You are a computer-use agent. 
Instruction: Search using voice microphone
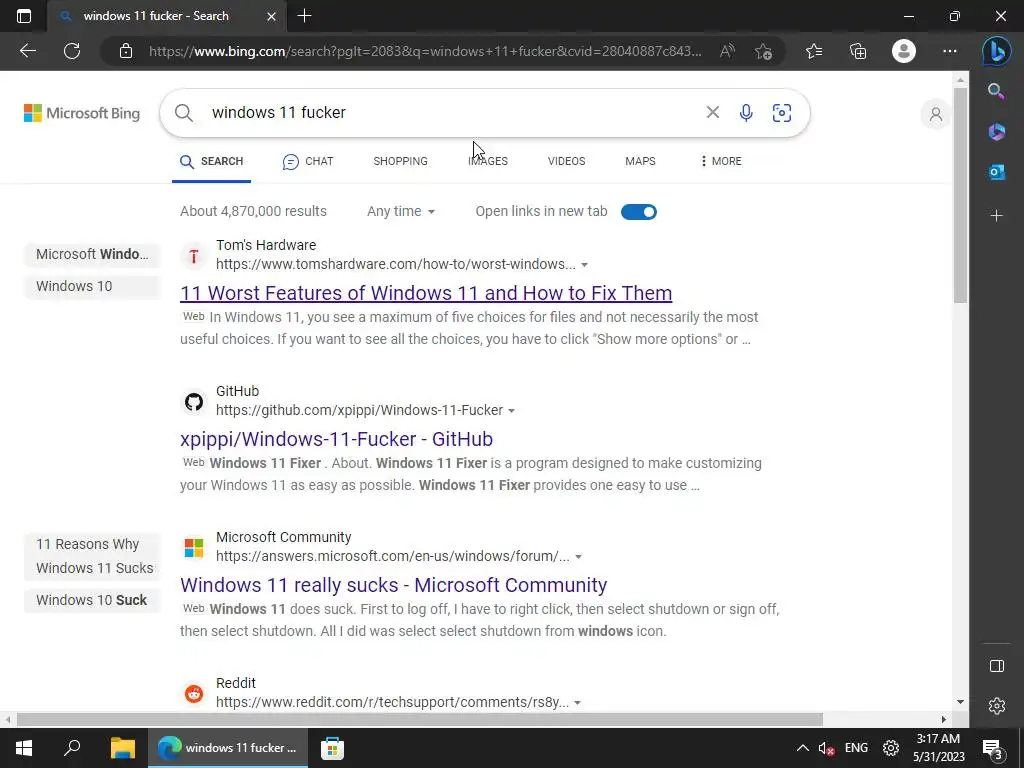pos(746,112)
